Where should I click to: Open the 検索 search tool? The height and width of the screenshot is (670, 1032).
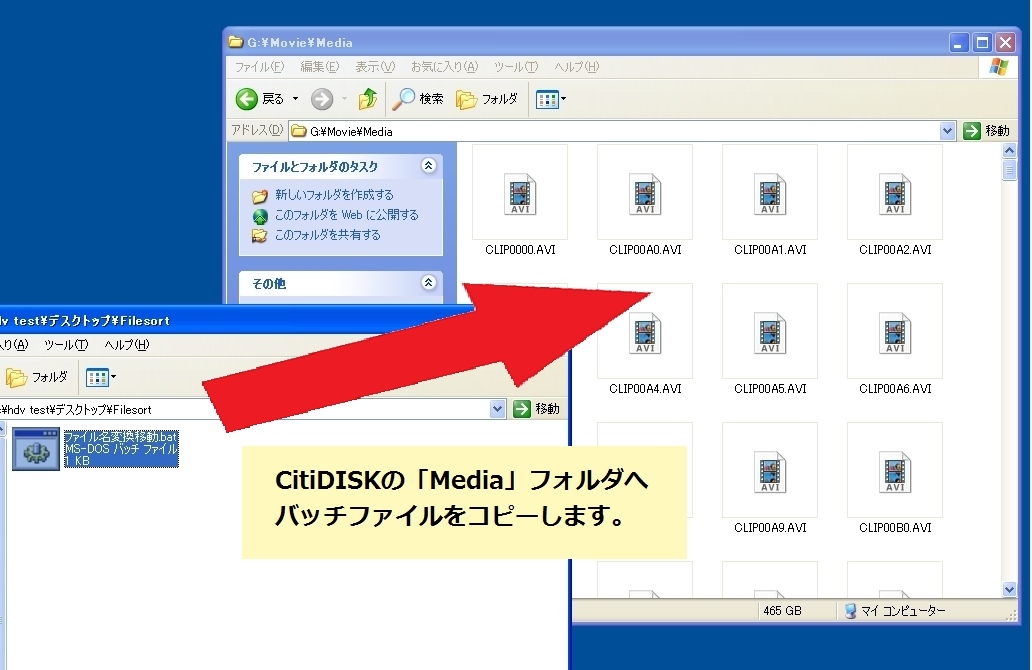[418, 99]
